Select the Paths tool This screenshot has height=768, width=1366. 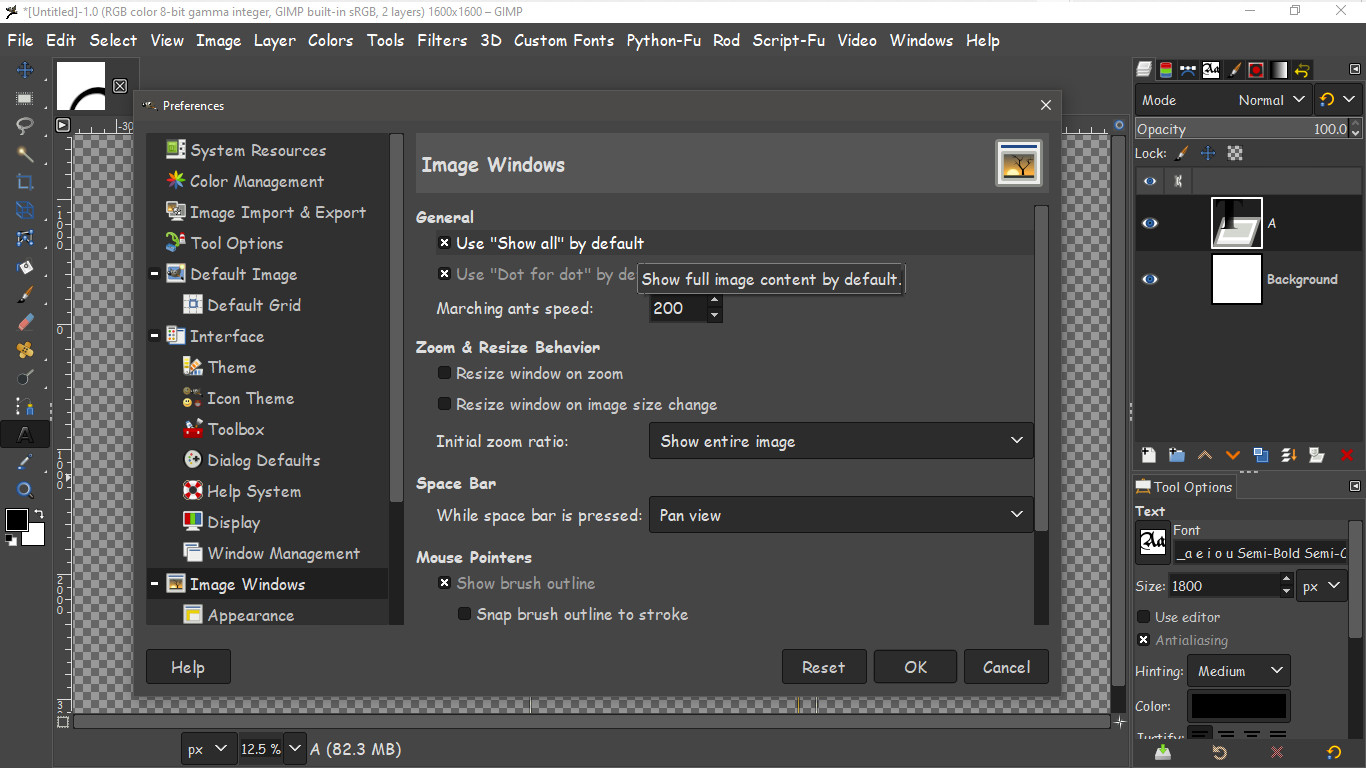pyautogui.click(x=25, y=406)
